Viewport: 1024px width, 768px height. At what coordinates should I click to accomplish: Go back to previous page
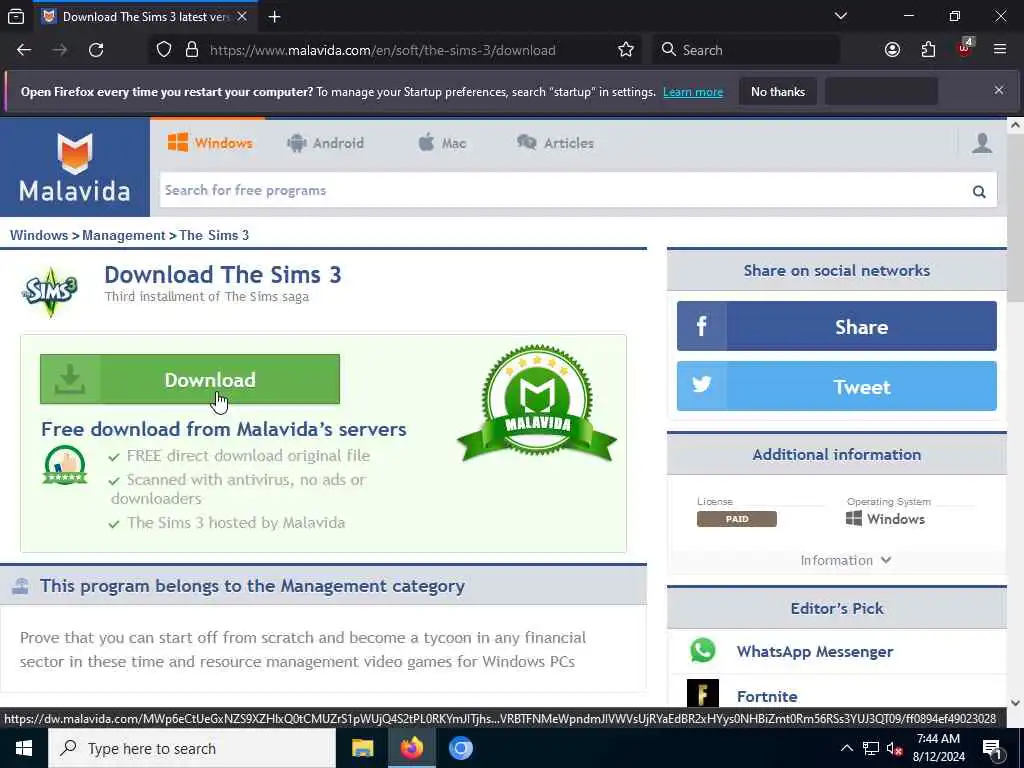[x=24, y=50]
